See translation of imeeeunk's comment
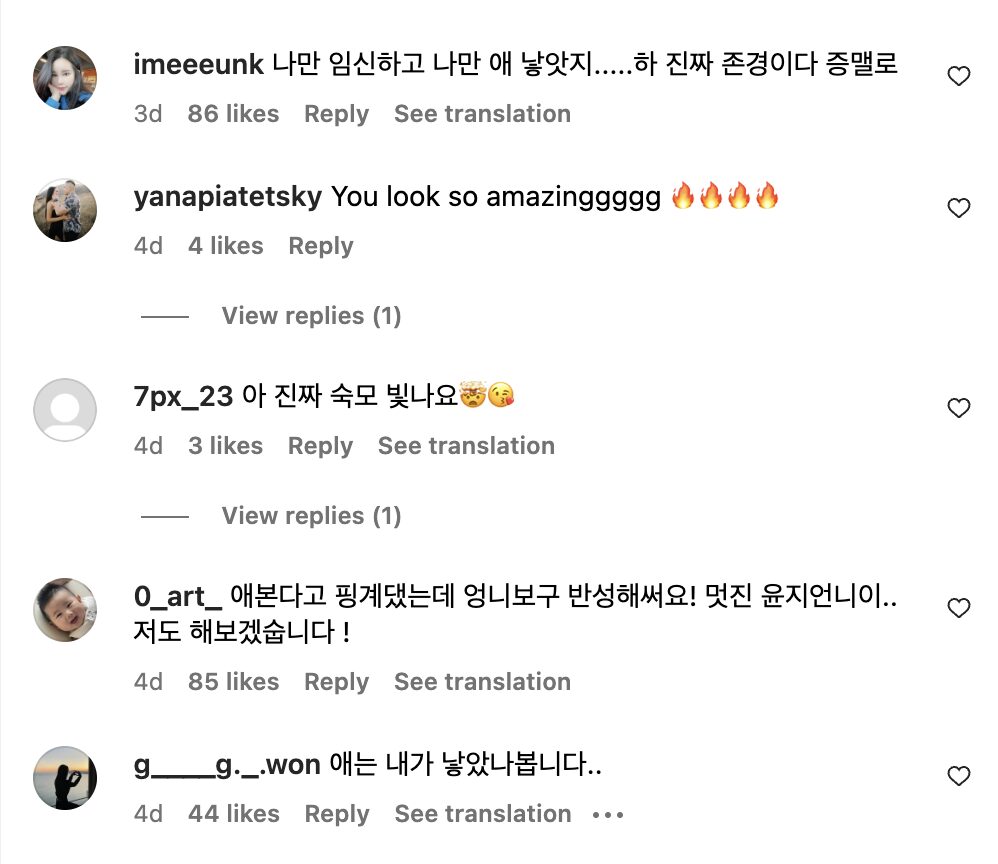 point(482,114)
